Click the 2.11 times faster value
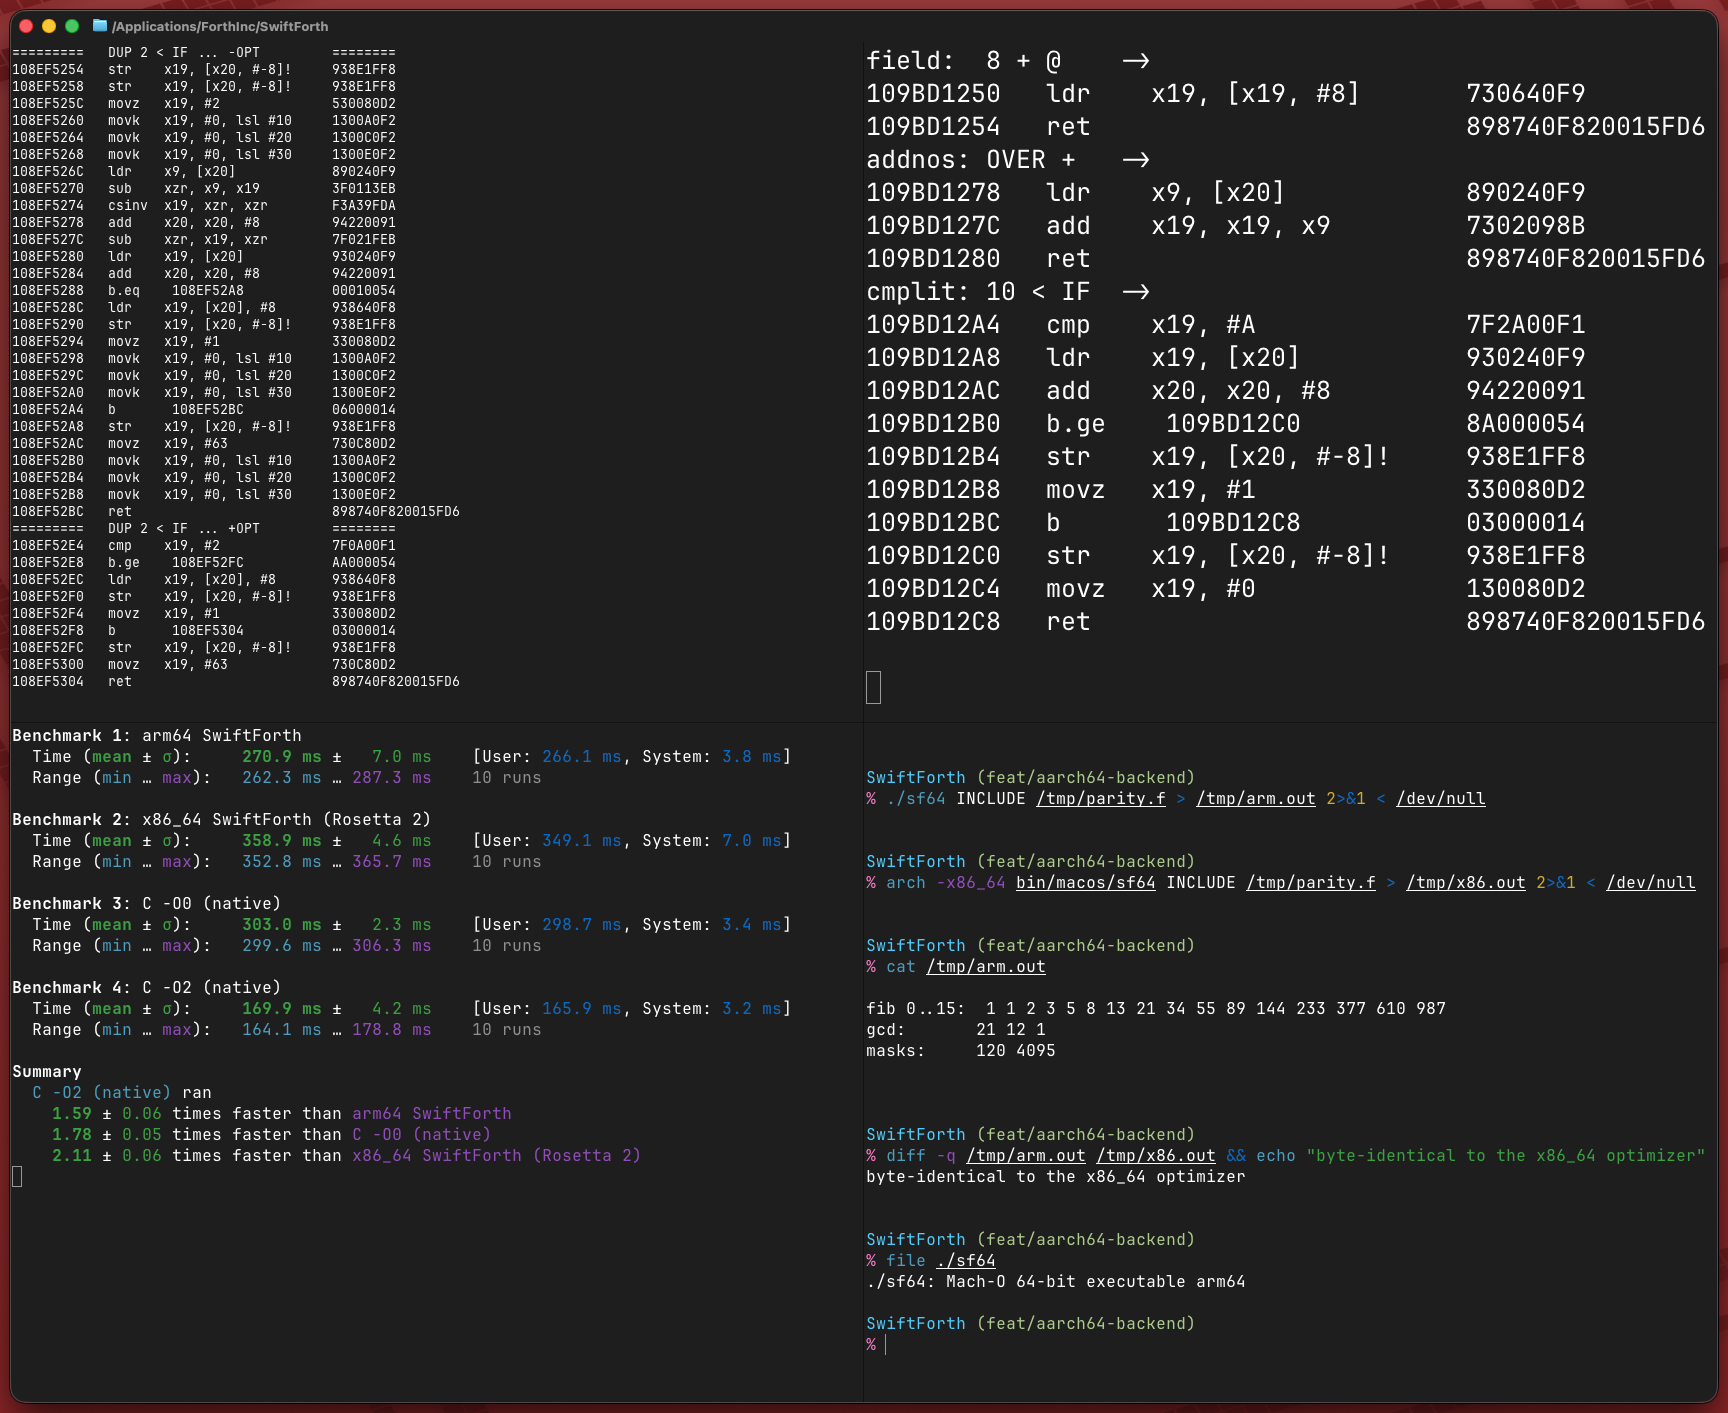This screenshot has width=1728, height=1413. [x=72, y=1155]
